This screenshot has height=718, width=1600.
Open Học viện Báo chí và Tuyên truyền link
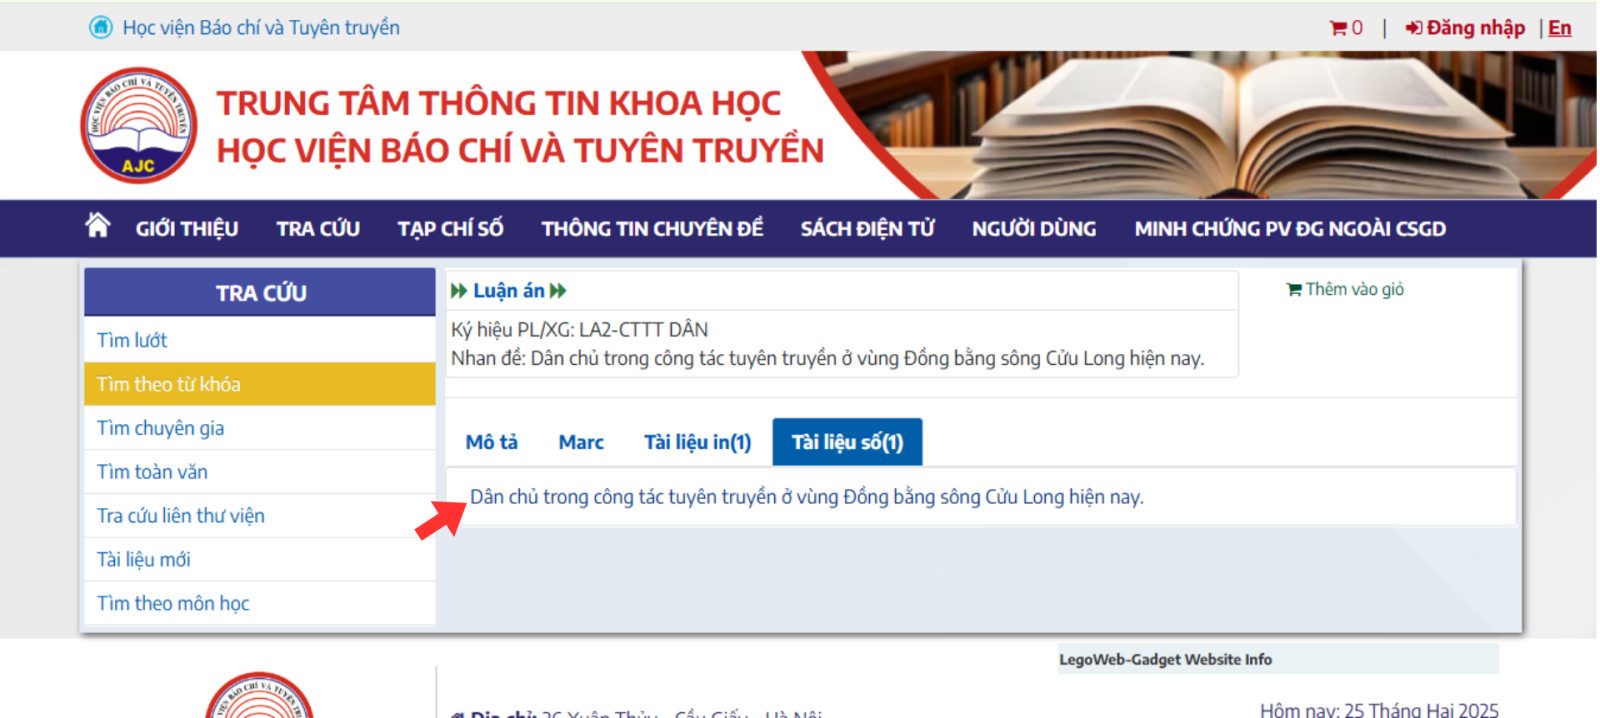point(261,28)
